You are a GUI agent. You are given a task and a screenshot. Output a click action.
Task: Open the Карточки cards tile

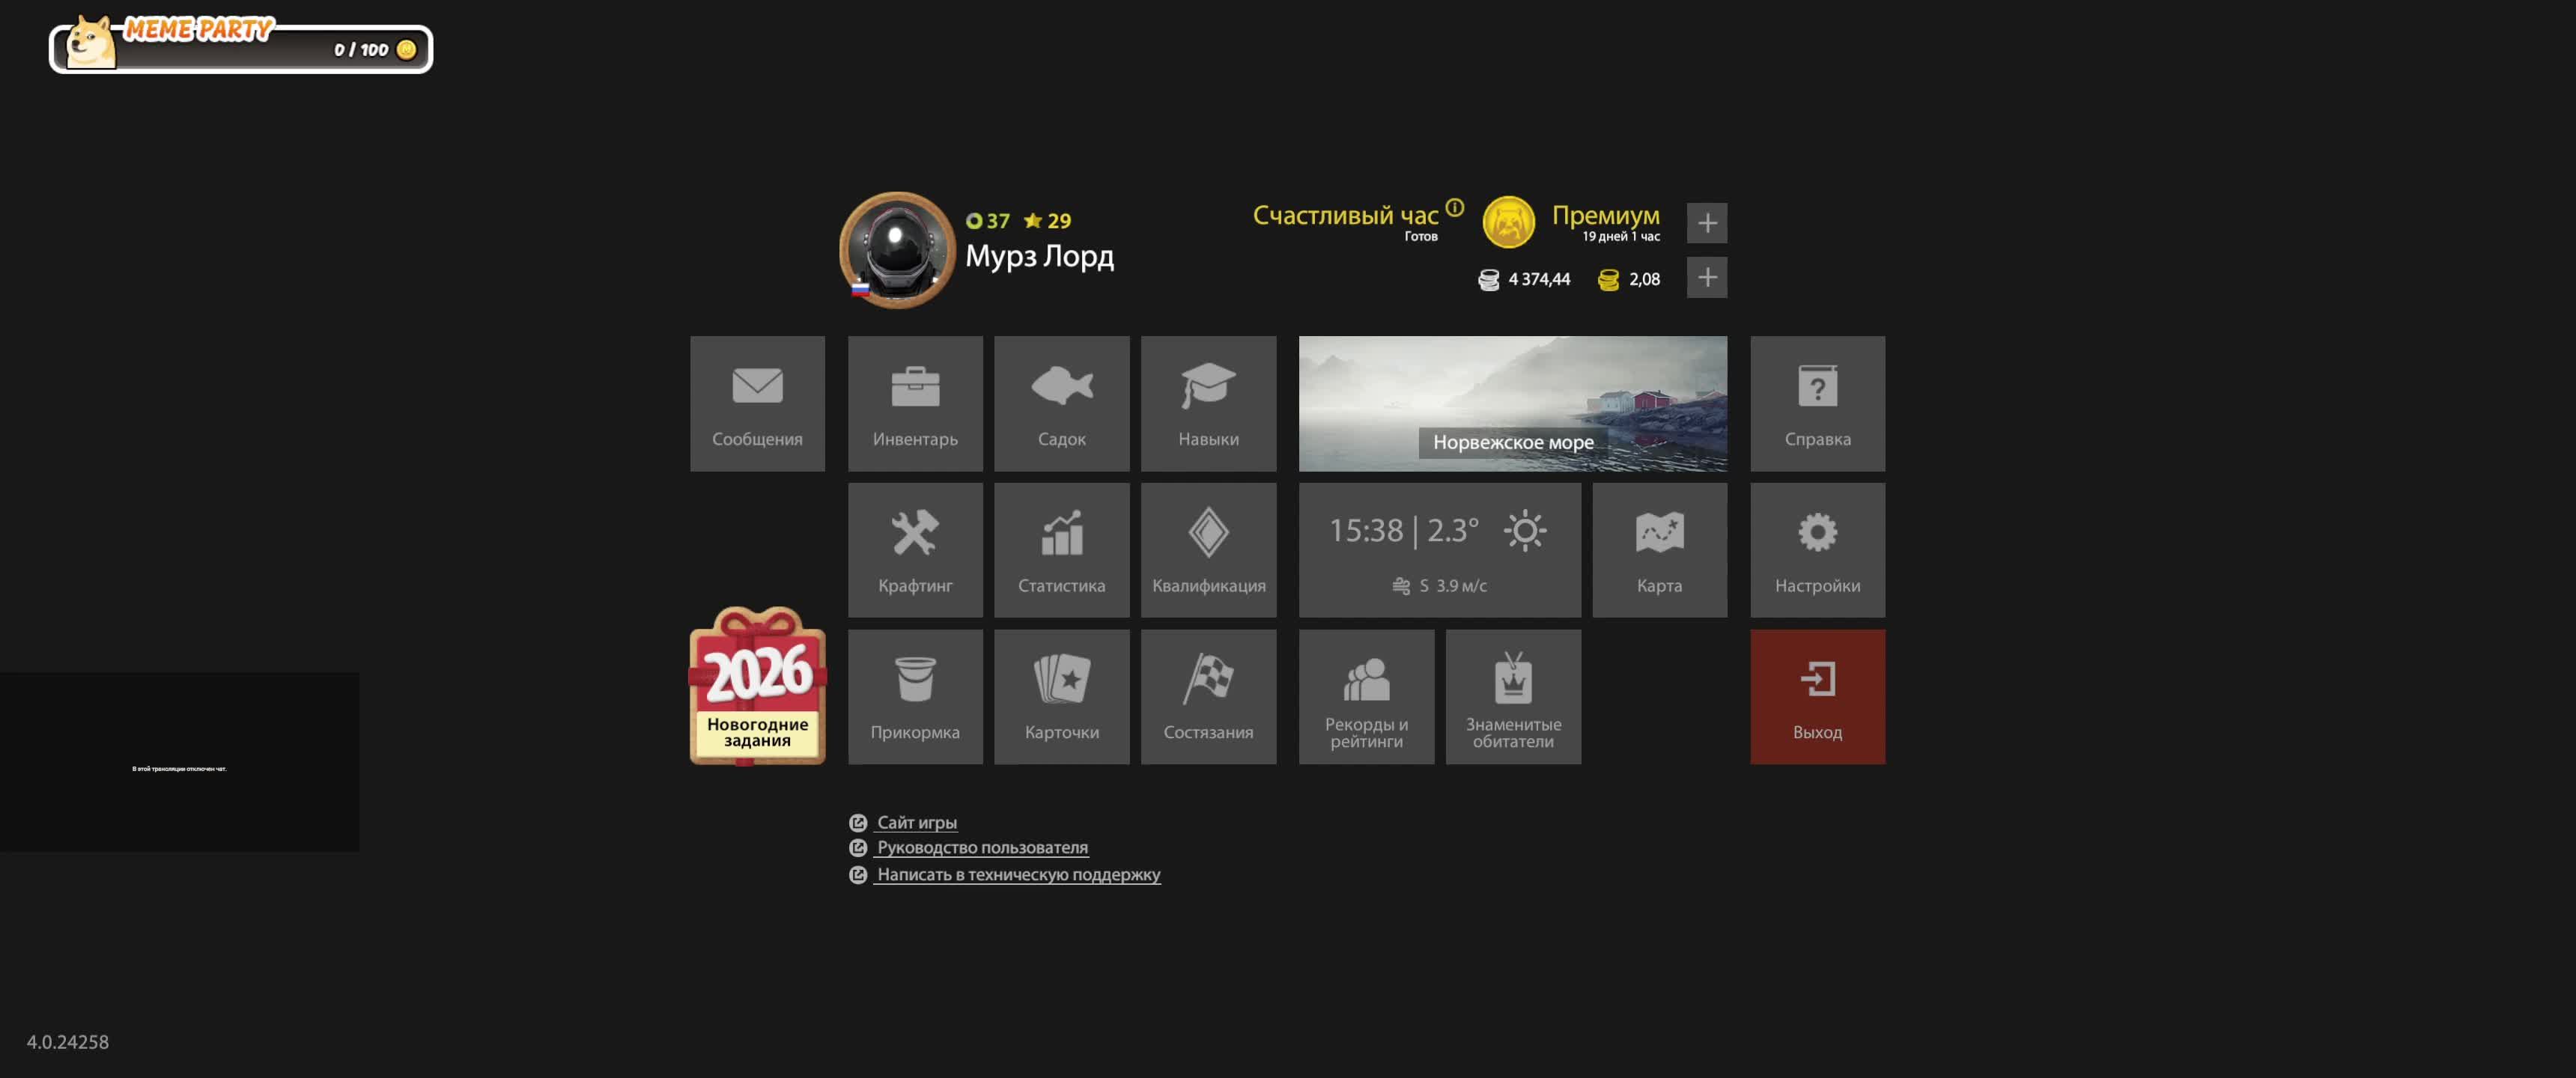1061,697
